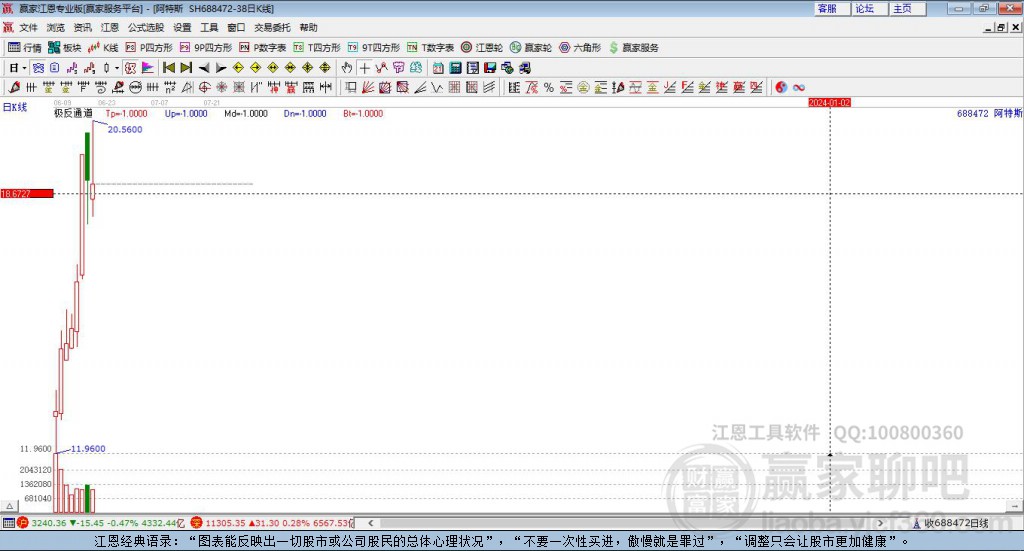Open the 江恩 menu
This screenshot has height=551, width=1024.
click(110, 27)
